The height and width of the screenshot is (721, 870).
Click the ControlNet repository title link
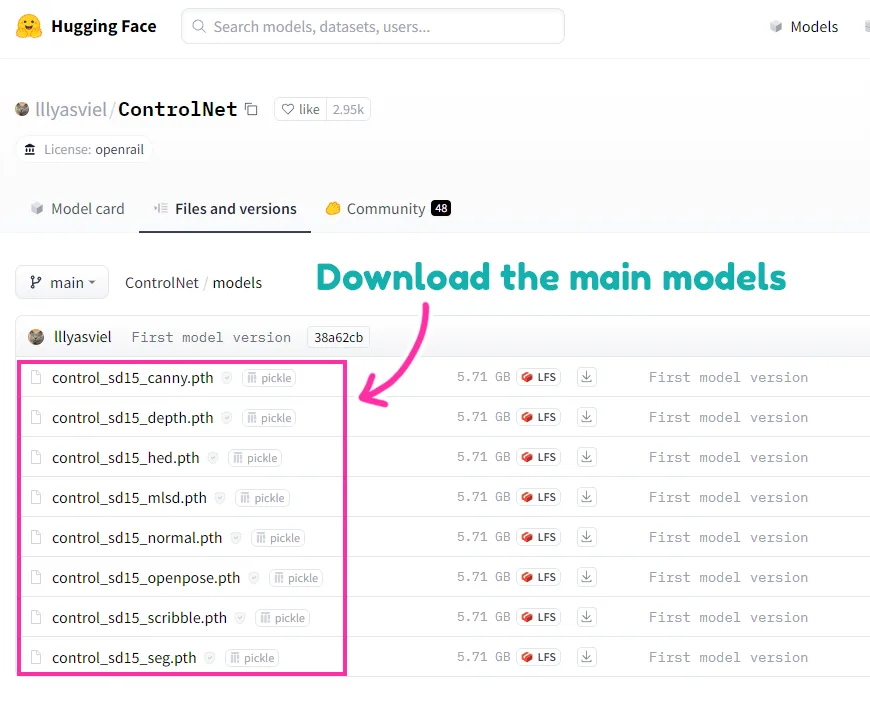click(178, 109)
